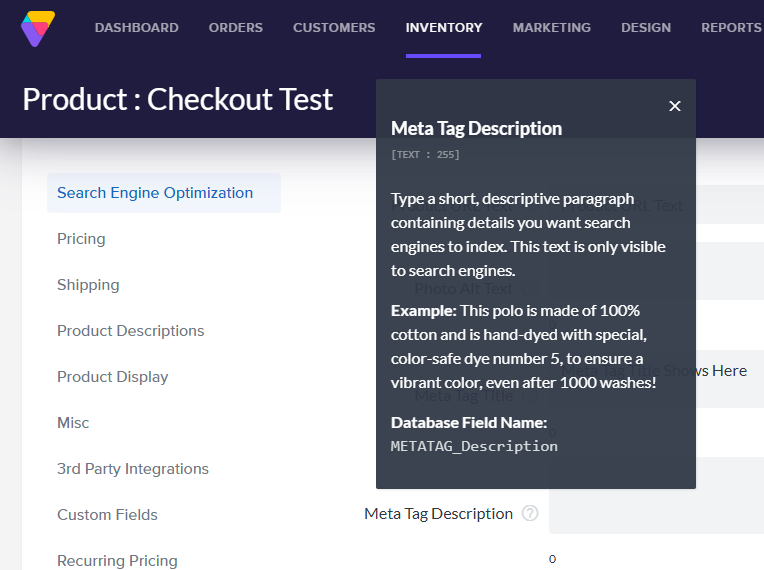Jump to the Shipping section
Viewport: 764px width, 570px height.
[88, 285]
